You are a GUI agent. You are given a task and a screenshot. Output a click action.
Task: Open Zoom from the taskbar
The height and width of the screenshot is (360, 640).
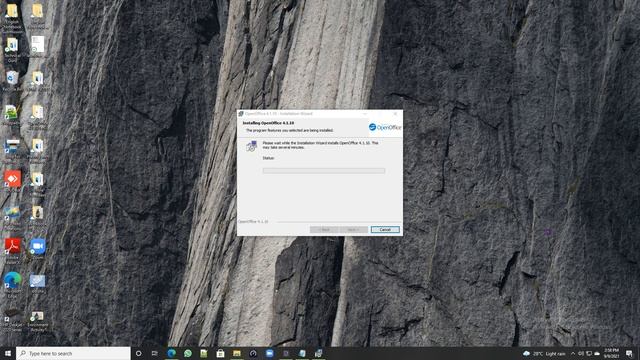click(269, 353)
